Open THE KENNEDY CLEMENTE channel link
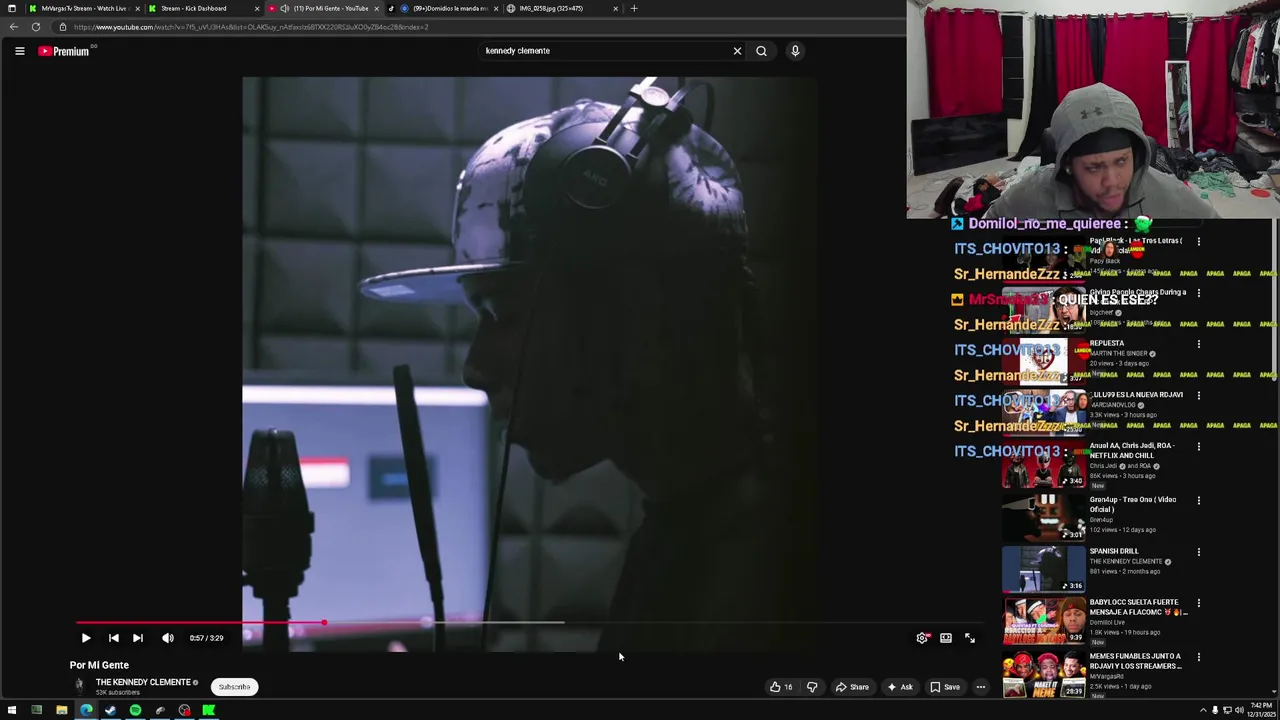The height and width of the screenshot is (720, 1280). point(143,682)
